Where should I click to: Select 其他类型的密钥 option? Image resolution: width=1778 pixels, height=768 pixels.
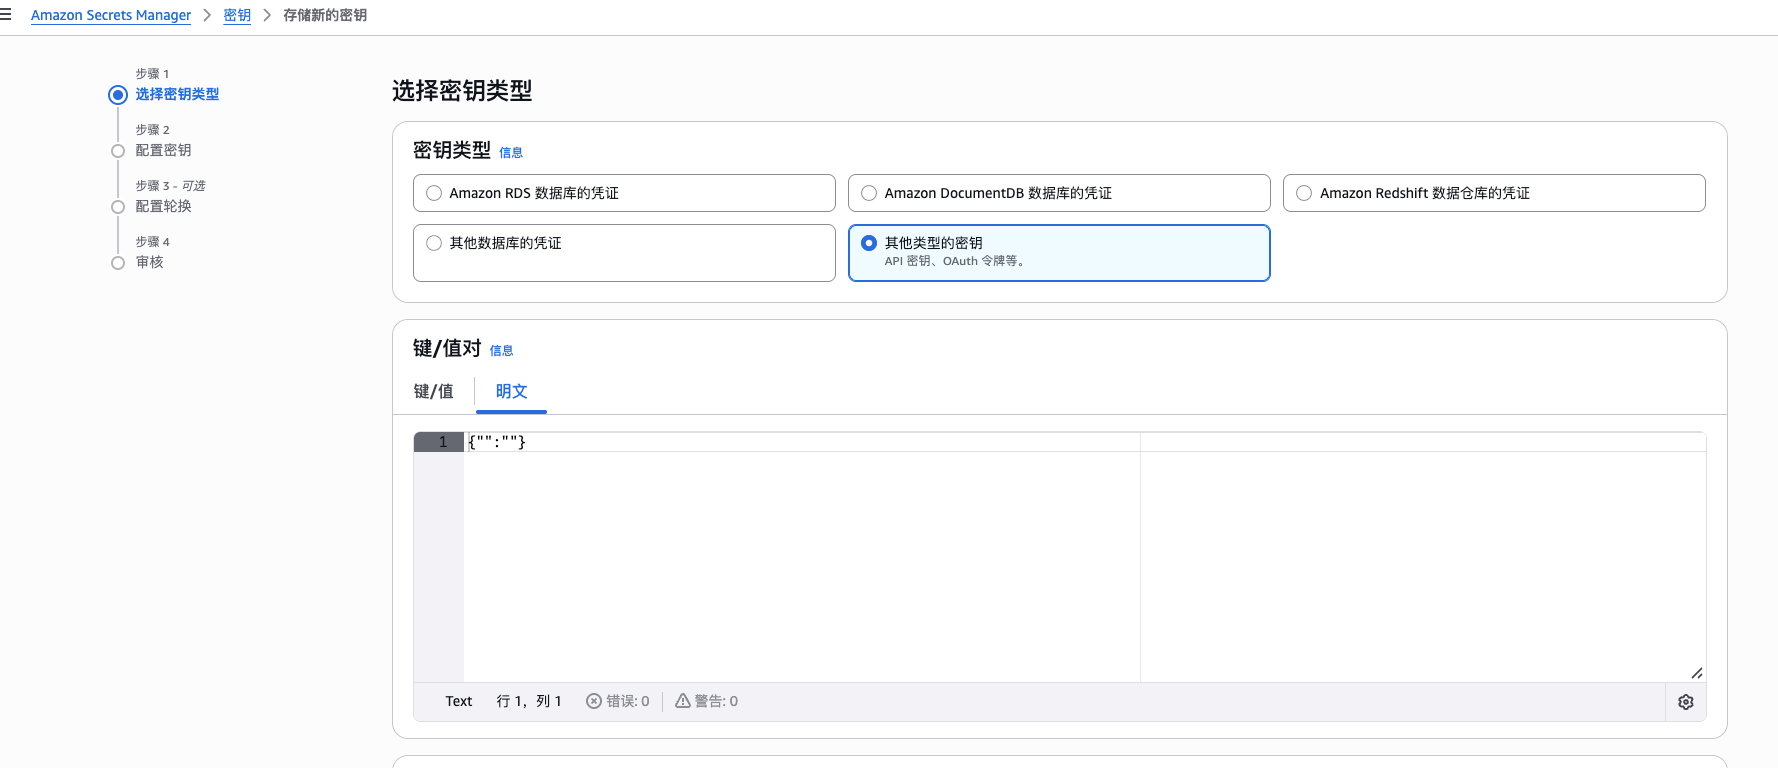point(1059,253)
